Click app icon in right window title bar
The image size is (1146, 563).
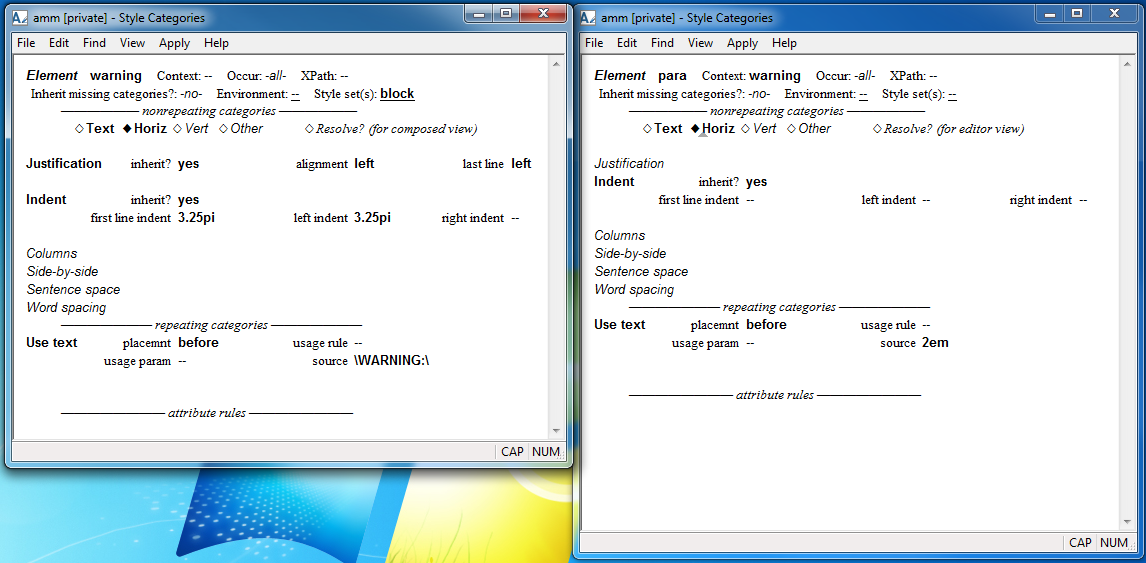coord(589,18)
